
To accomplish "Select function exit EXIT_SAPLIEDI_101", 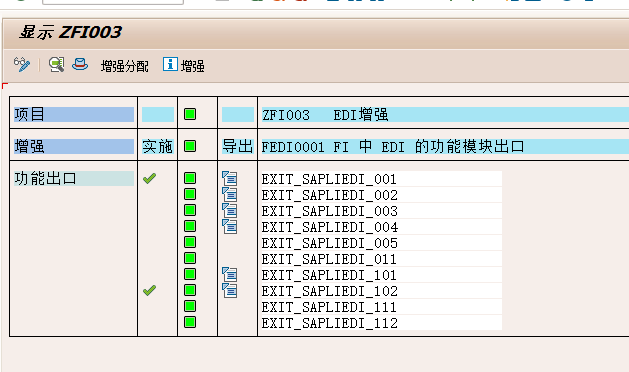I will tap(381, 275).
